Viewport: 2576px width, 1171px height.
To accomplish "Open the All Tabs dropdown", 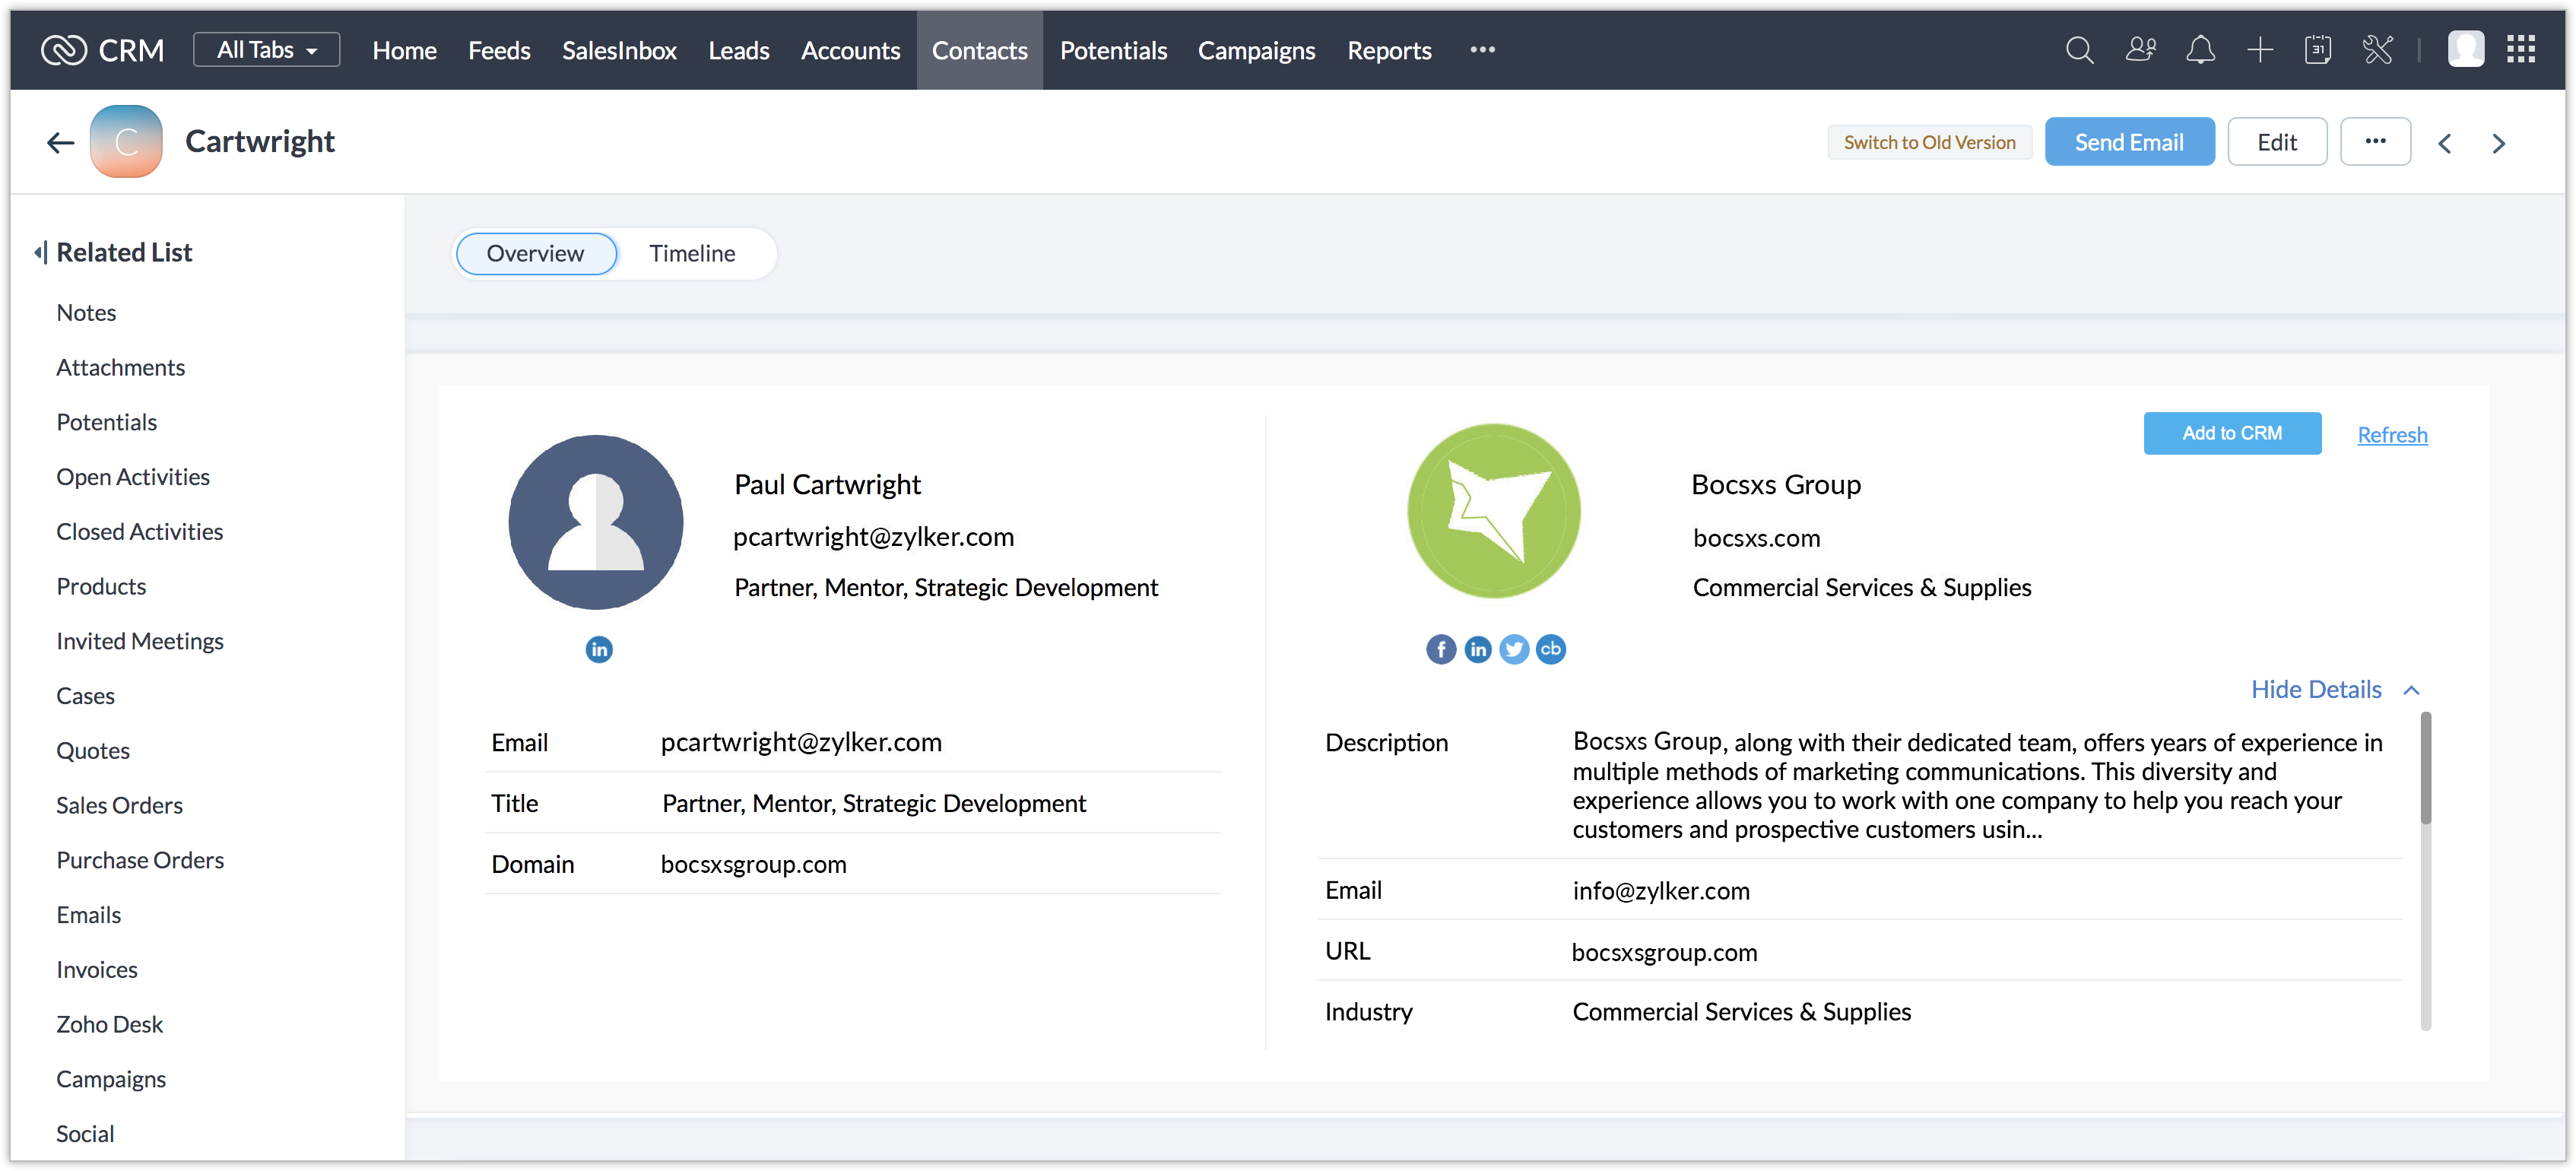I will (266, 50).
